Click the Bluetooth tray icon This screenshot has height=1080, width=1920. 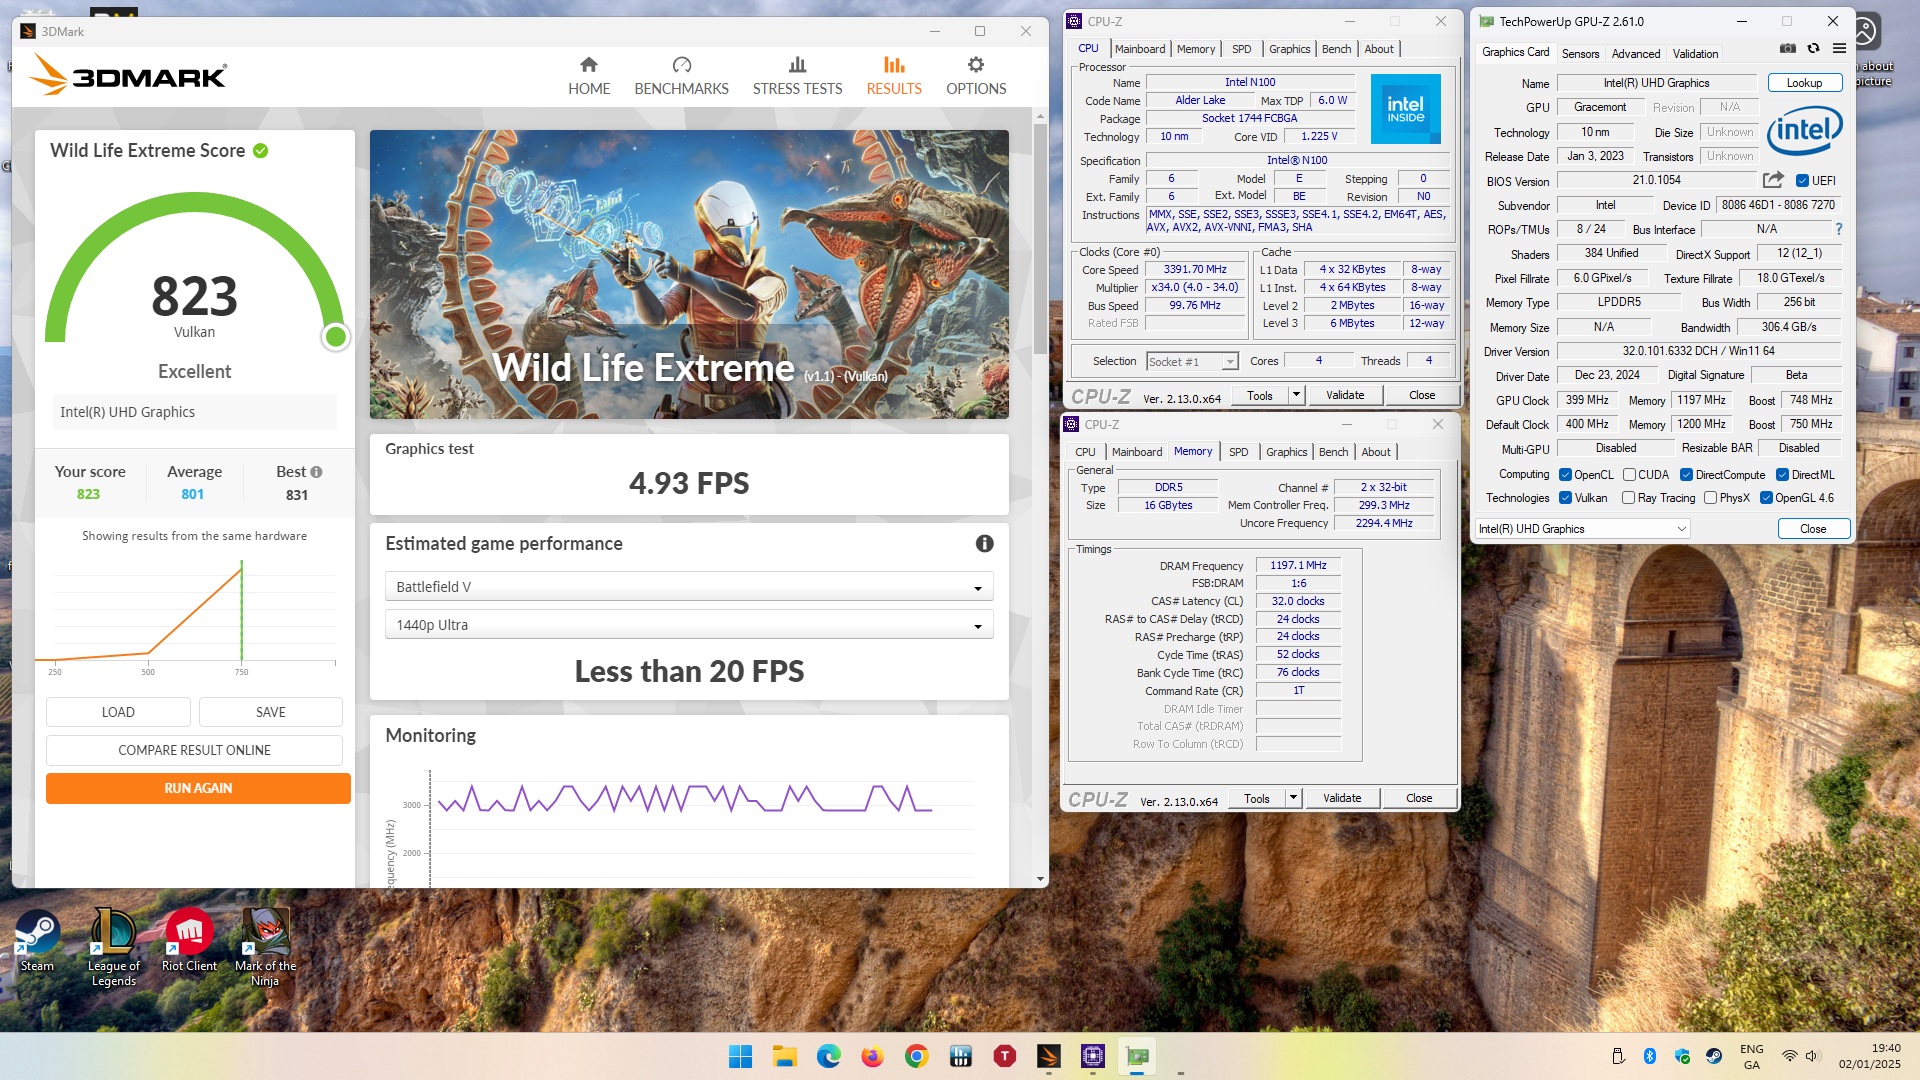click(x=1650, y=1056)
